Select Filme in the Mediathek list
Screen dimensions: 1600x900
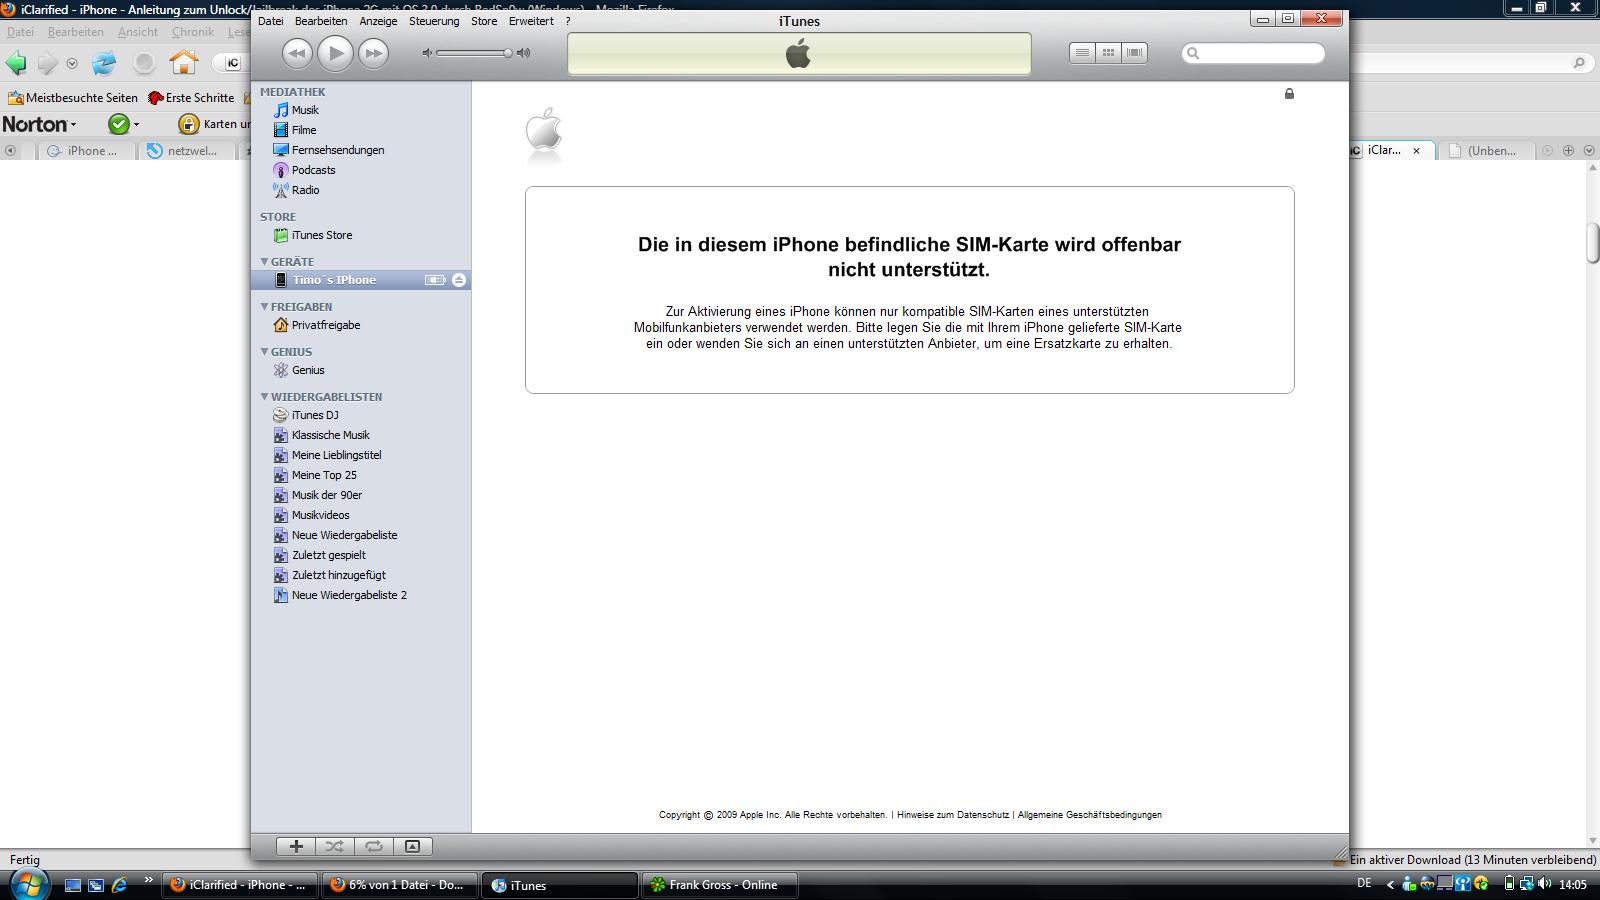[304, 130]
